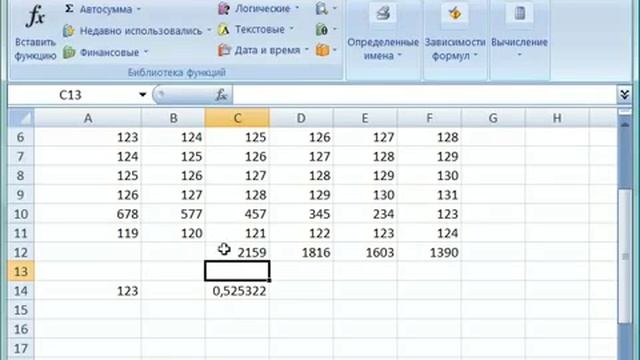Expand the Logical functions dropdown arrow
The height and width of the screenshot is (360, 640).
pos(297,9)
